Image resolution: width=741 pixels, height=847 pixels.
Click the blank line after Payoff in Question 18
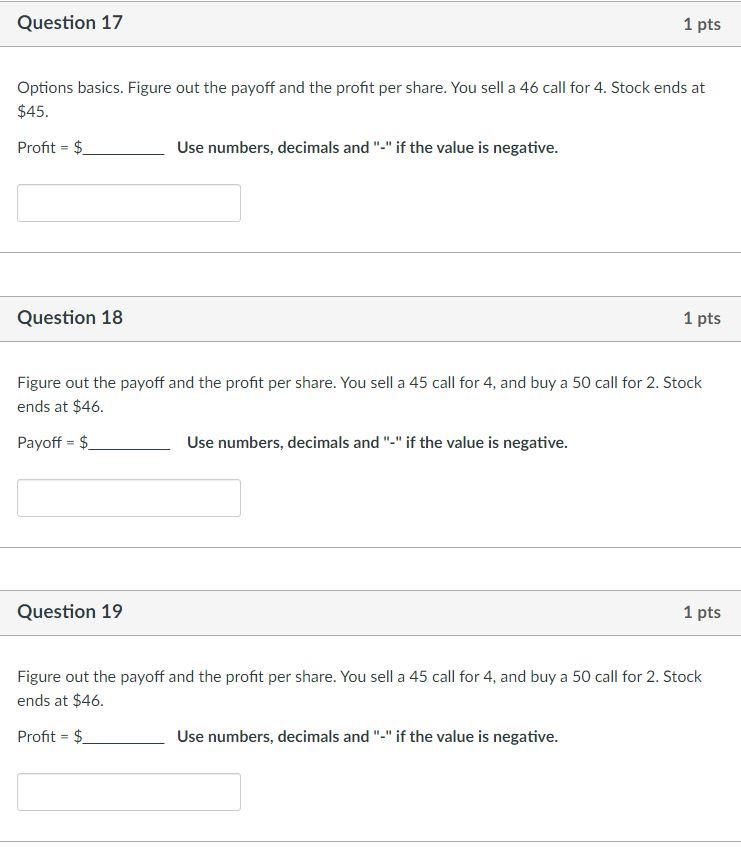pos(130,446)
